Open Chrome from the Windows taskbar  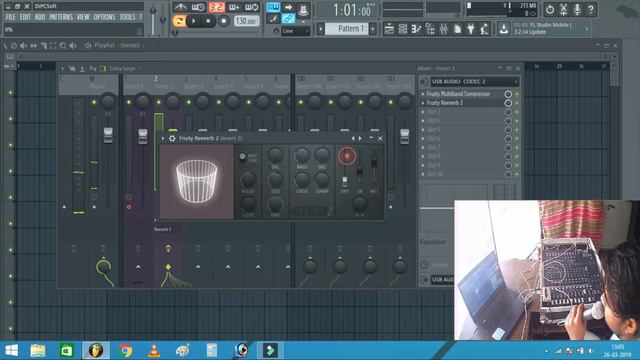[126, 351]
